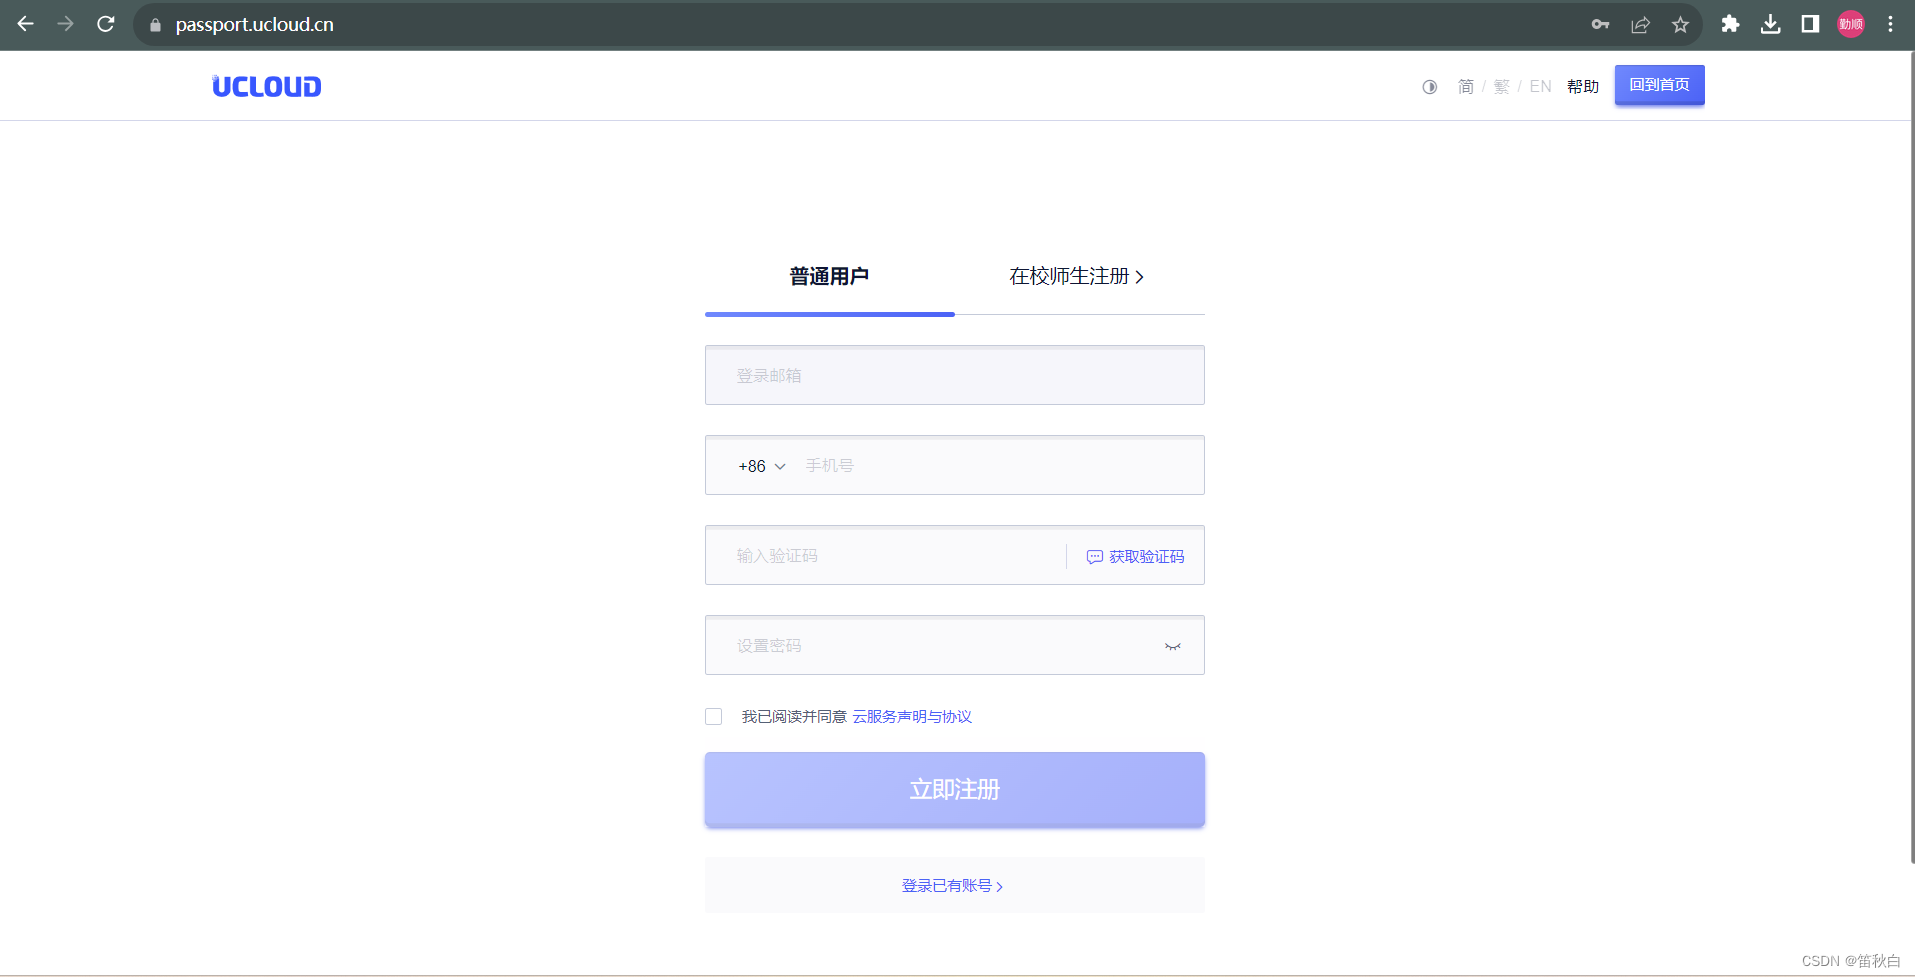Go back with the browser back arrow
The width and height of the screenshot is (1915, 977).
coord(26,24)
